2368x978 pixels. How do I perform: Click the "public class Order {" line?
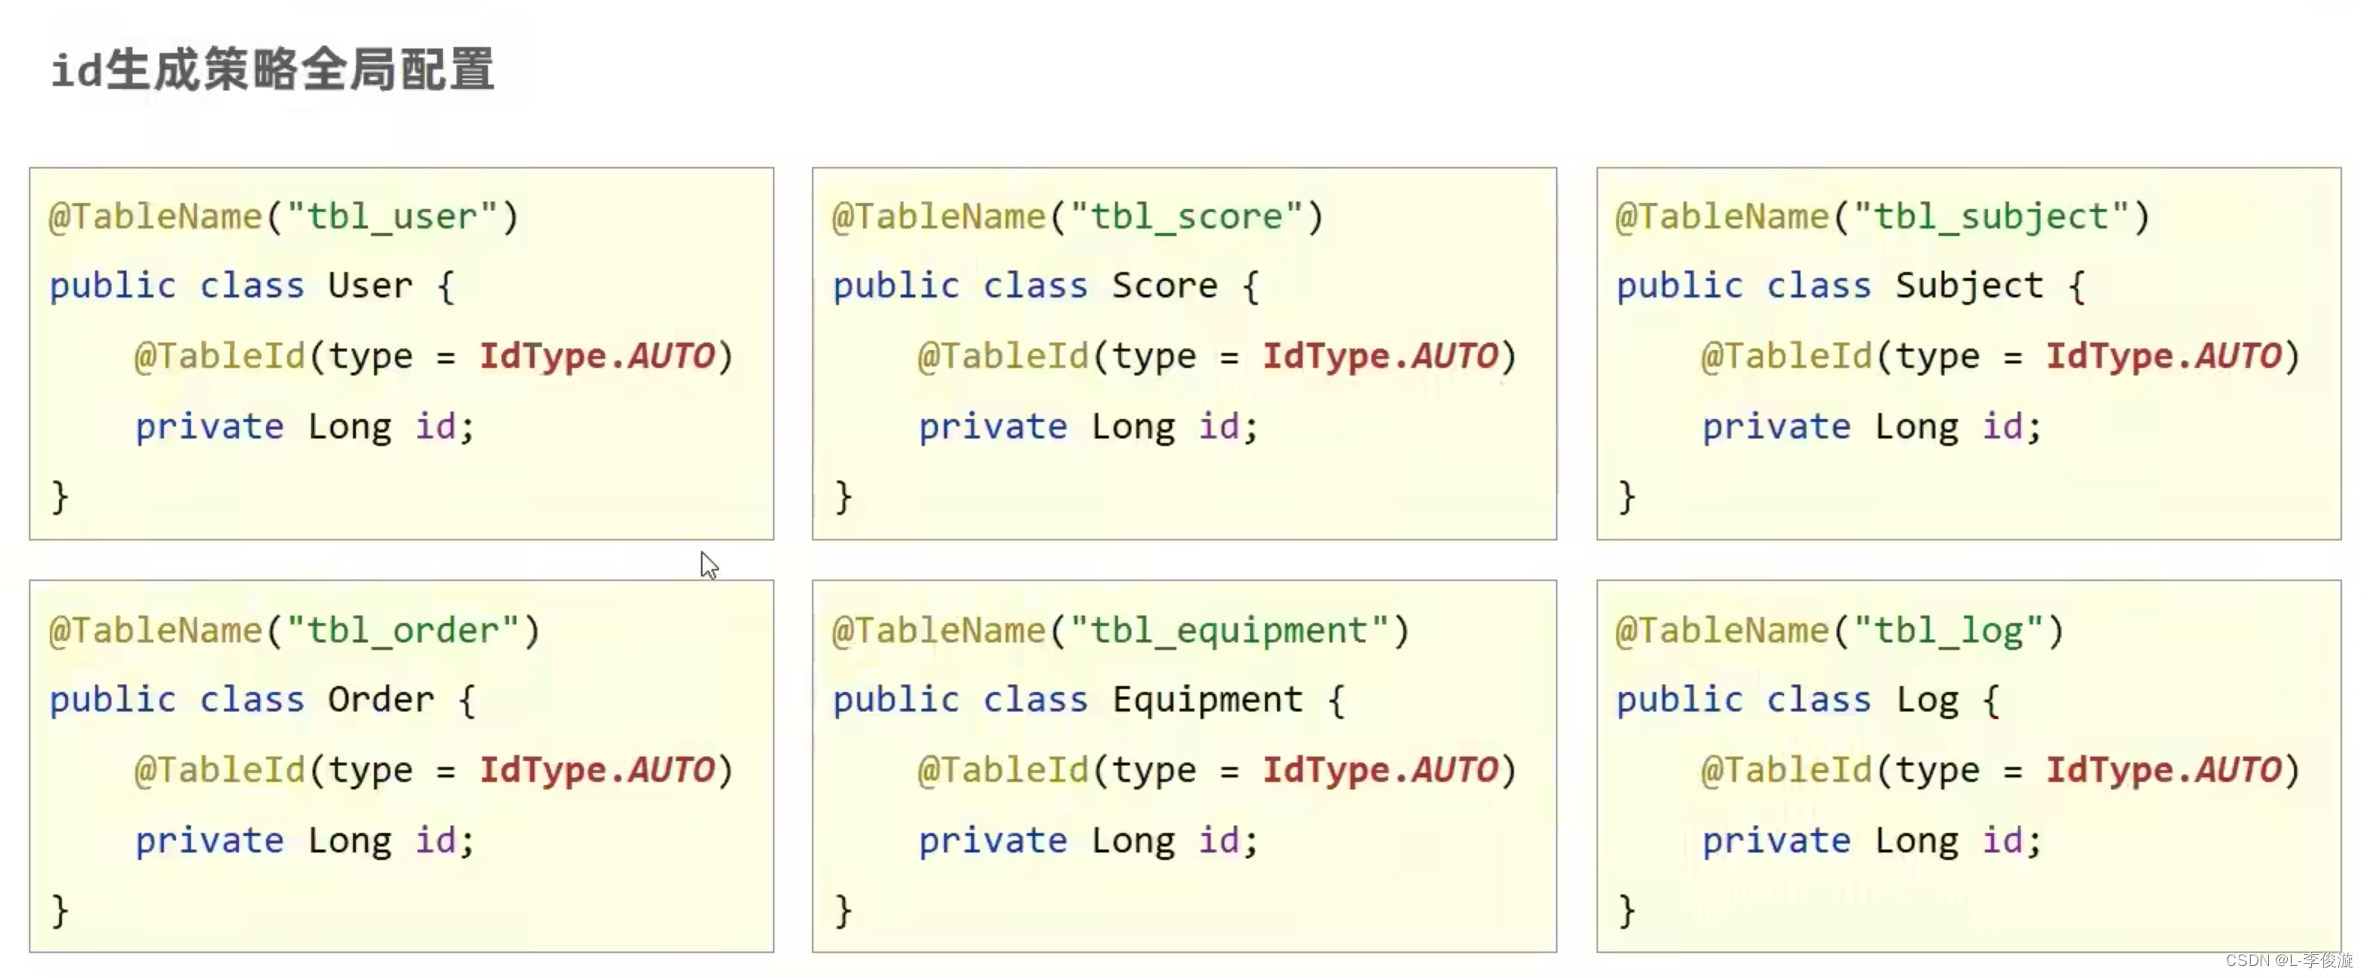pos(263,700)
